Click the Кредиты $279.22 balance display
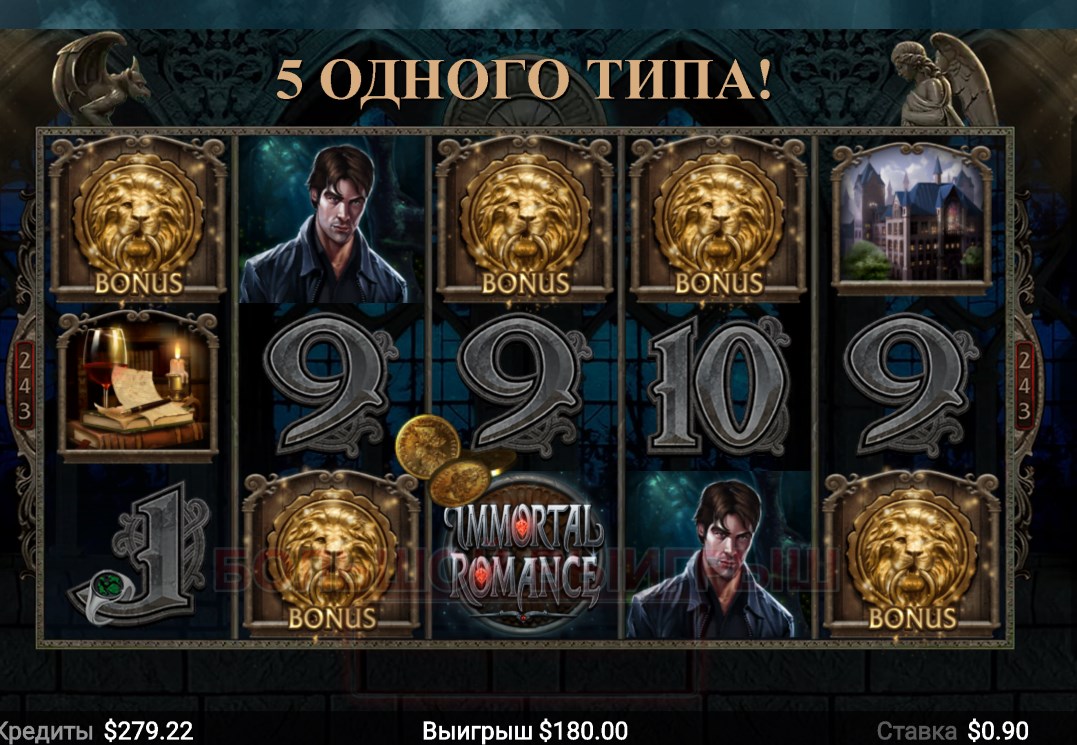 (96, 730)
